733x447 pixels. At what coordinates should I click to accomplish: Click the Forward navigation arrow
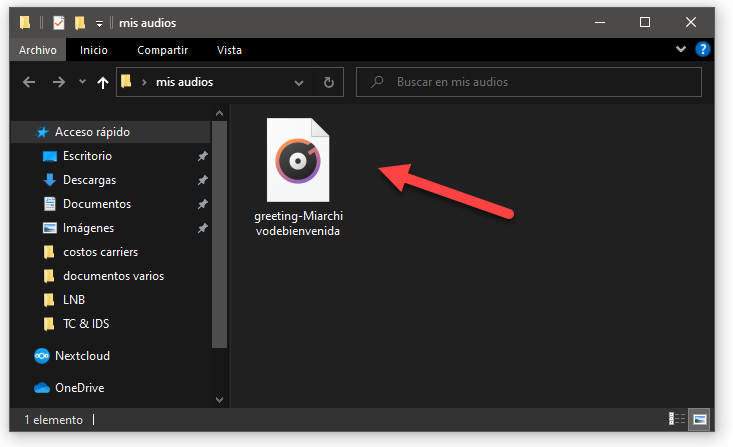pos(58,82)
